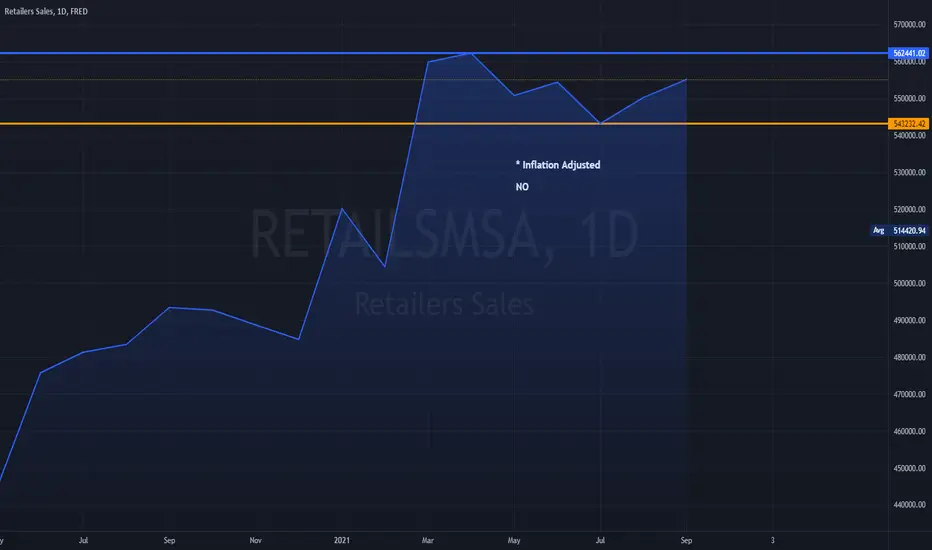Click the 570000.00 price axis value
This screenshot has width=932, height=550.
909,24
